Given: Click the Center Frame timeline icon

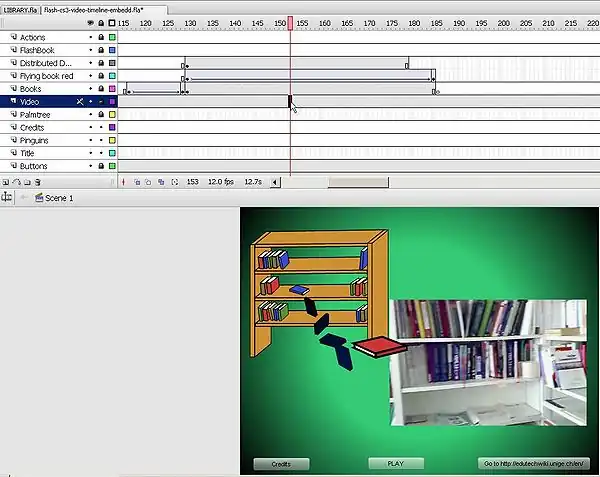Looking at the screenshot, I should click(x=124, y=182).
